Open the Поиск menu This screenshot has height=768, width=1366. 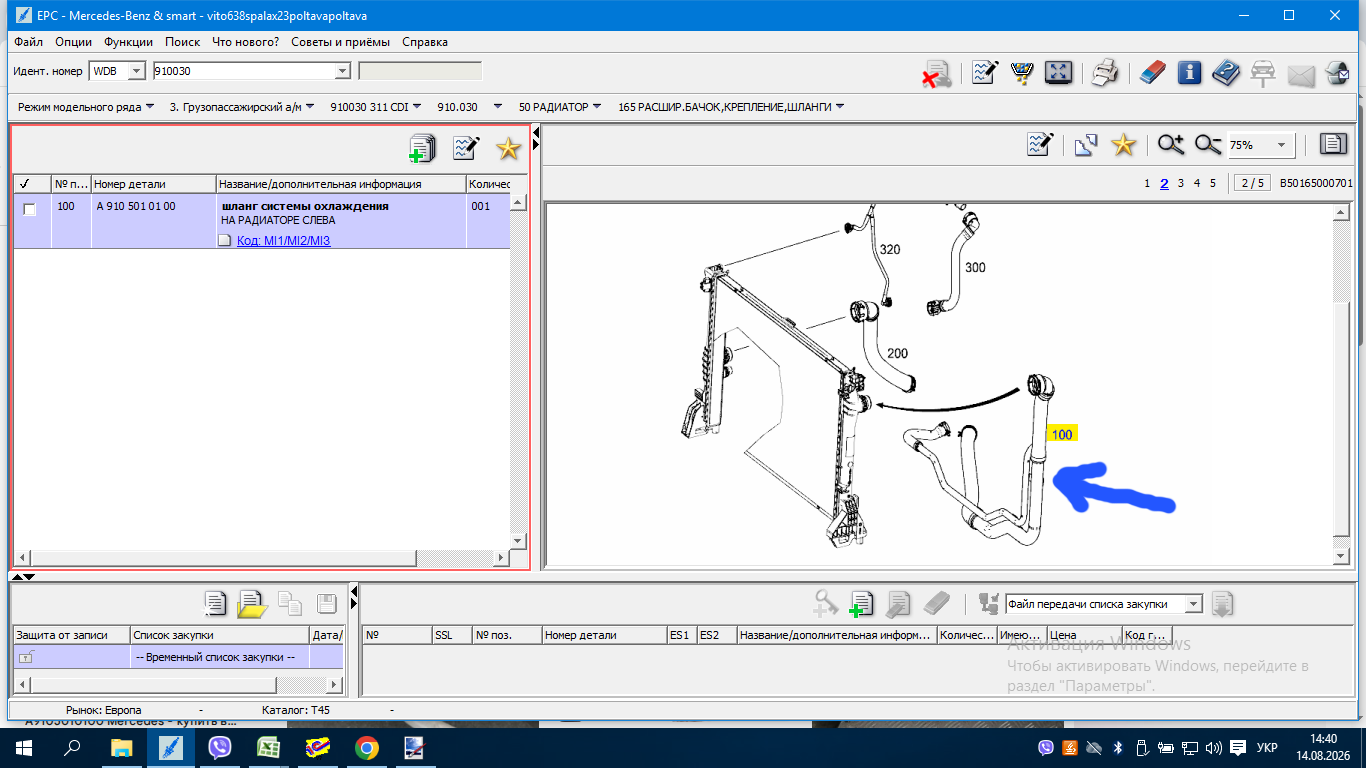(183, 42)
